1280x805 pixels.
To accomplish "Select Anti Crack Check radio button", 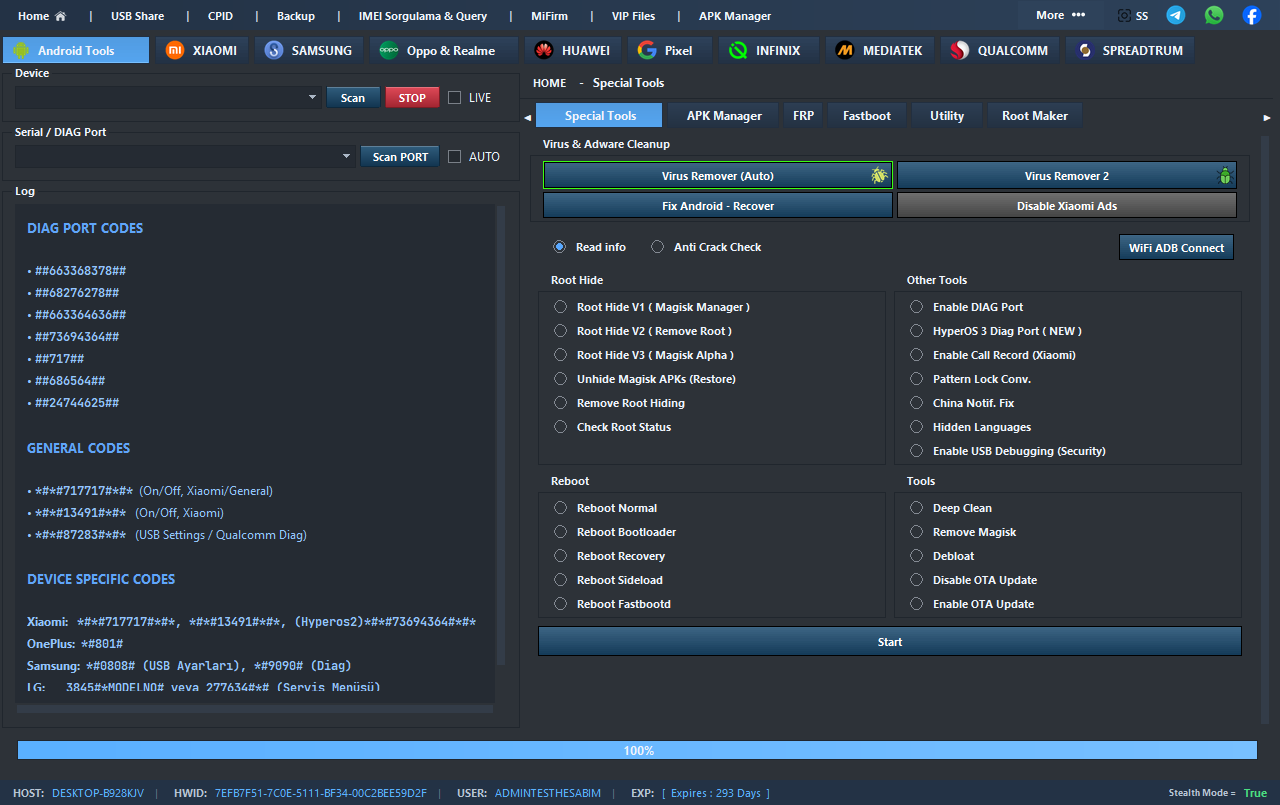I will point(657,247).
